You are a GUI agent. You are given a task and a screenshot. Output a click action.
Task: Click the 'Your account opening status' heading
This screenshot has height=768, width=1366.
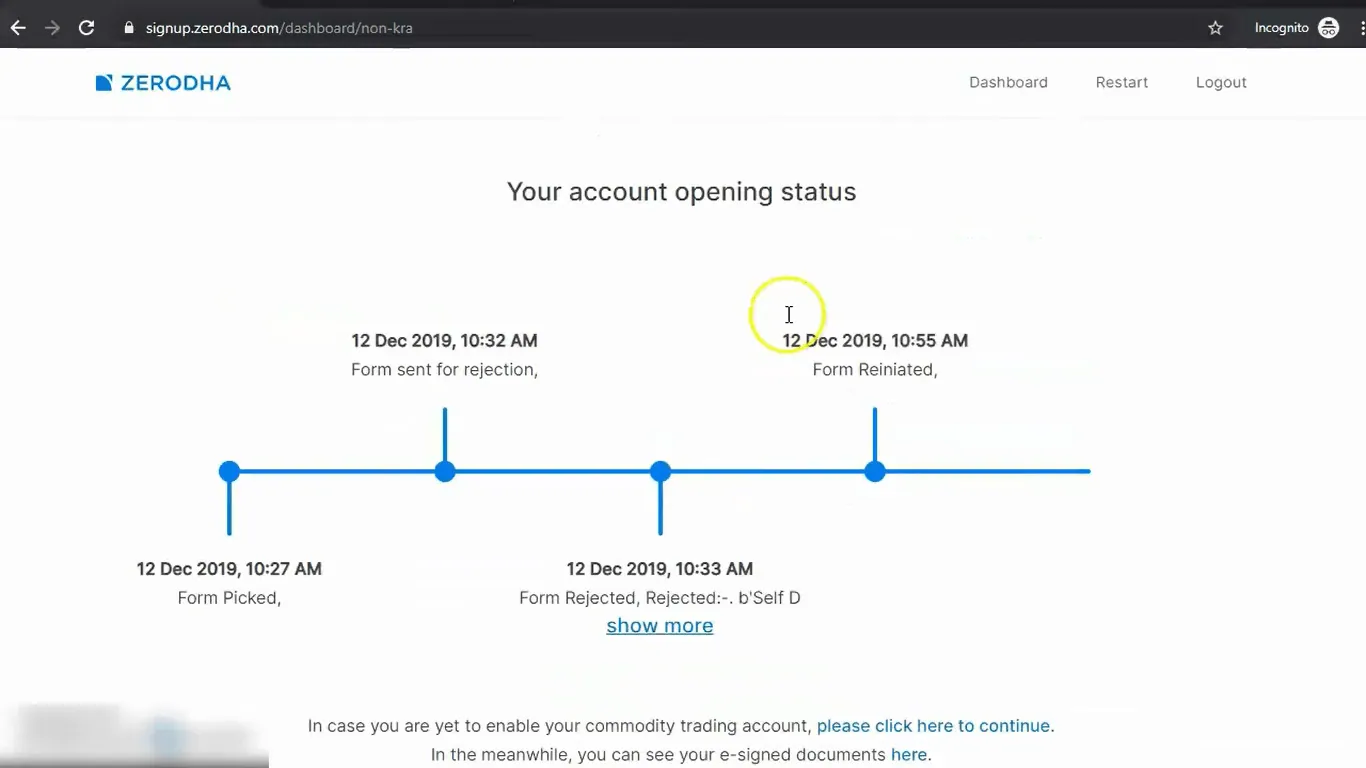(682, 192)
